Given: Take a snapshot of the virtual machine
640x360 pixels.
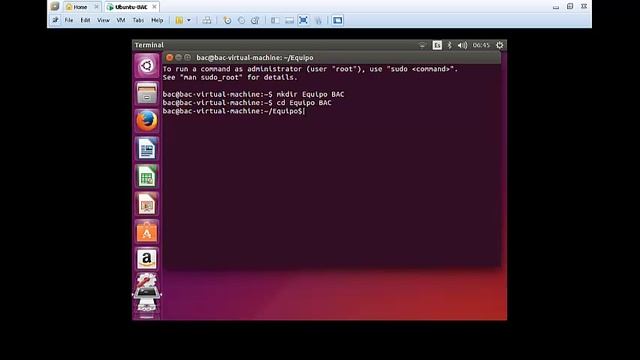Looking at the screenshot, I should click(227, 20).
